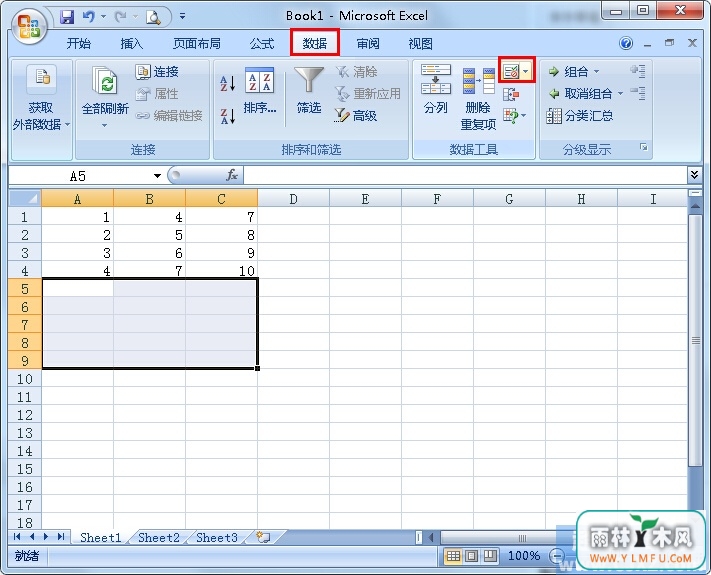Open the 页面布局 tab
Image resolution: width=711 pixels, height=575 pixels.
click(197, 44)
